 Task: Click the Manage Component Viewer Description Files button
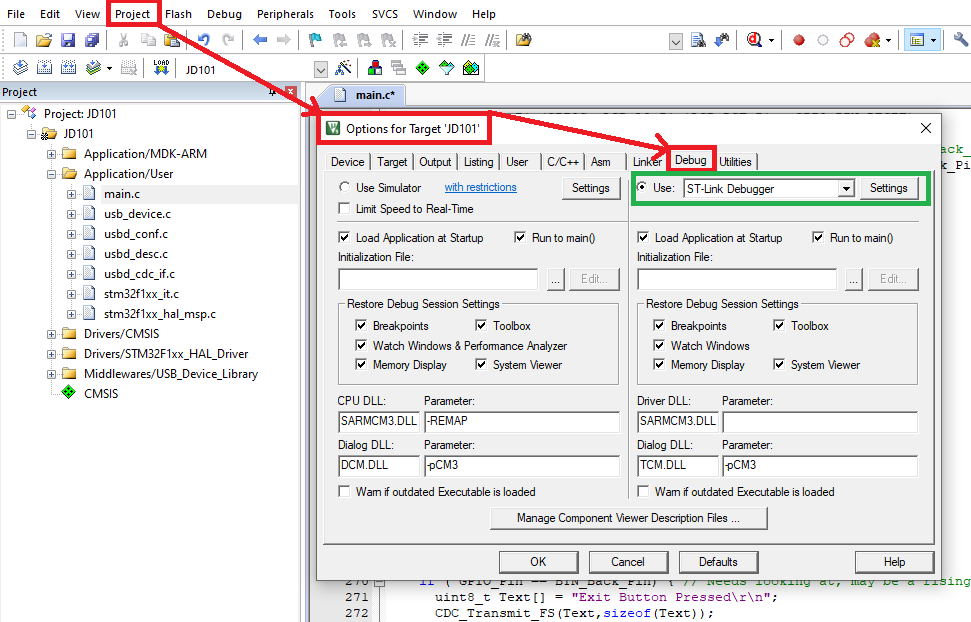pos(628,518)
